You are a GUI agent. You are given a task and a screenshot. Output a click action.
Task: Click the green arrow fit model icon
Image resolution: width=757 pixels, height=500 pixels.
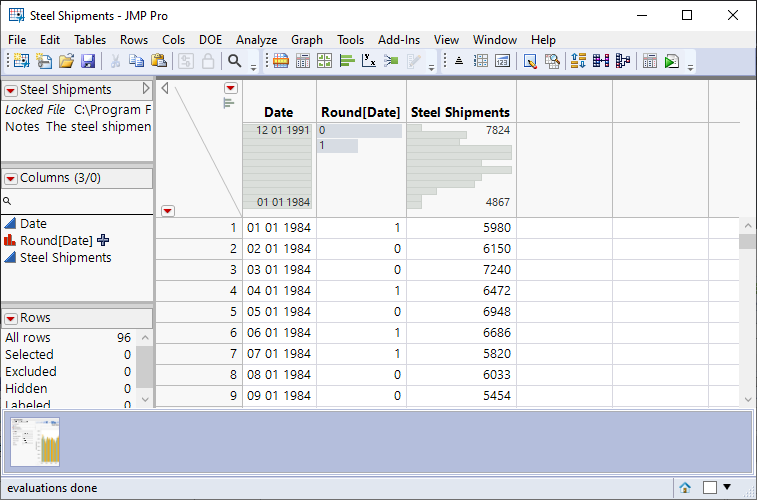(391, 61)
